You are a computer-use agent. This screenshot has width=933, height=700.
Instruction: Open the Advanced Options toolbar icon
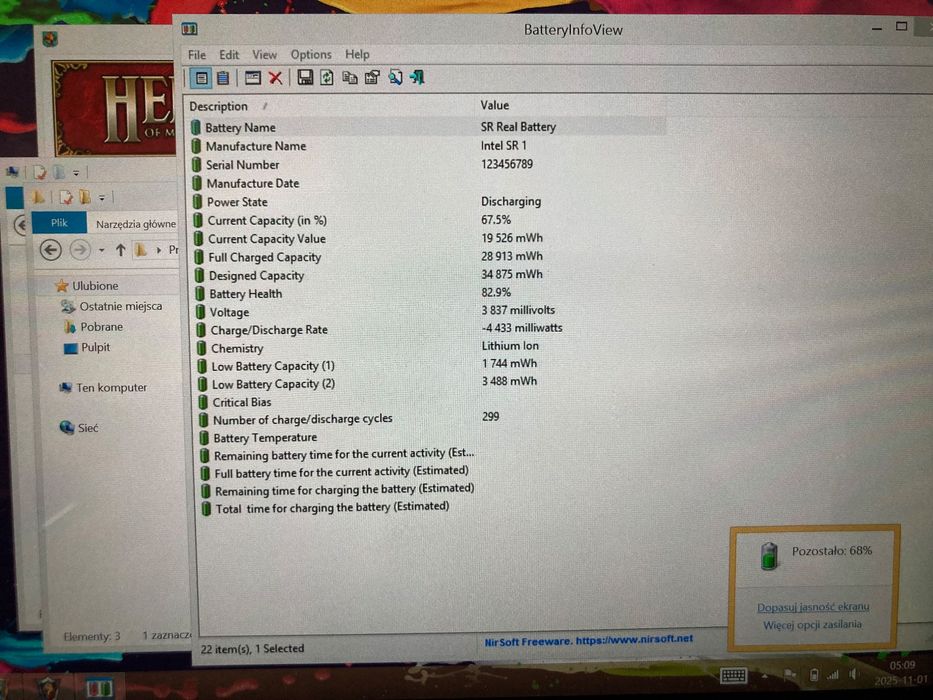(372, 77)
